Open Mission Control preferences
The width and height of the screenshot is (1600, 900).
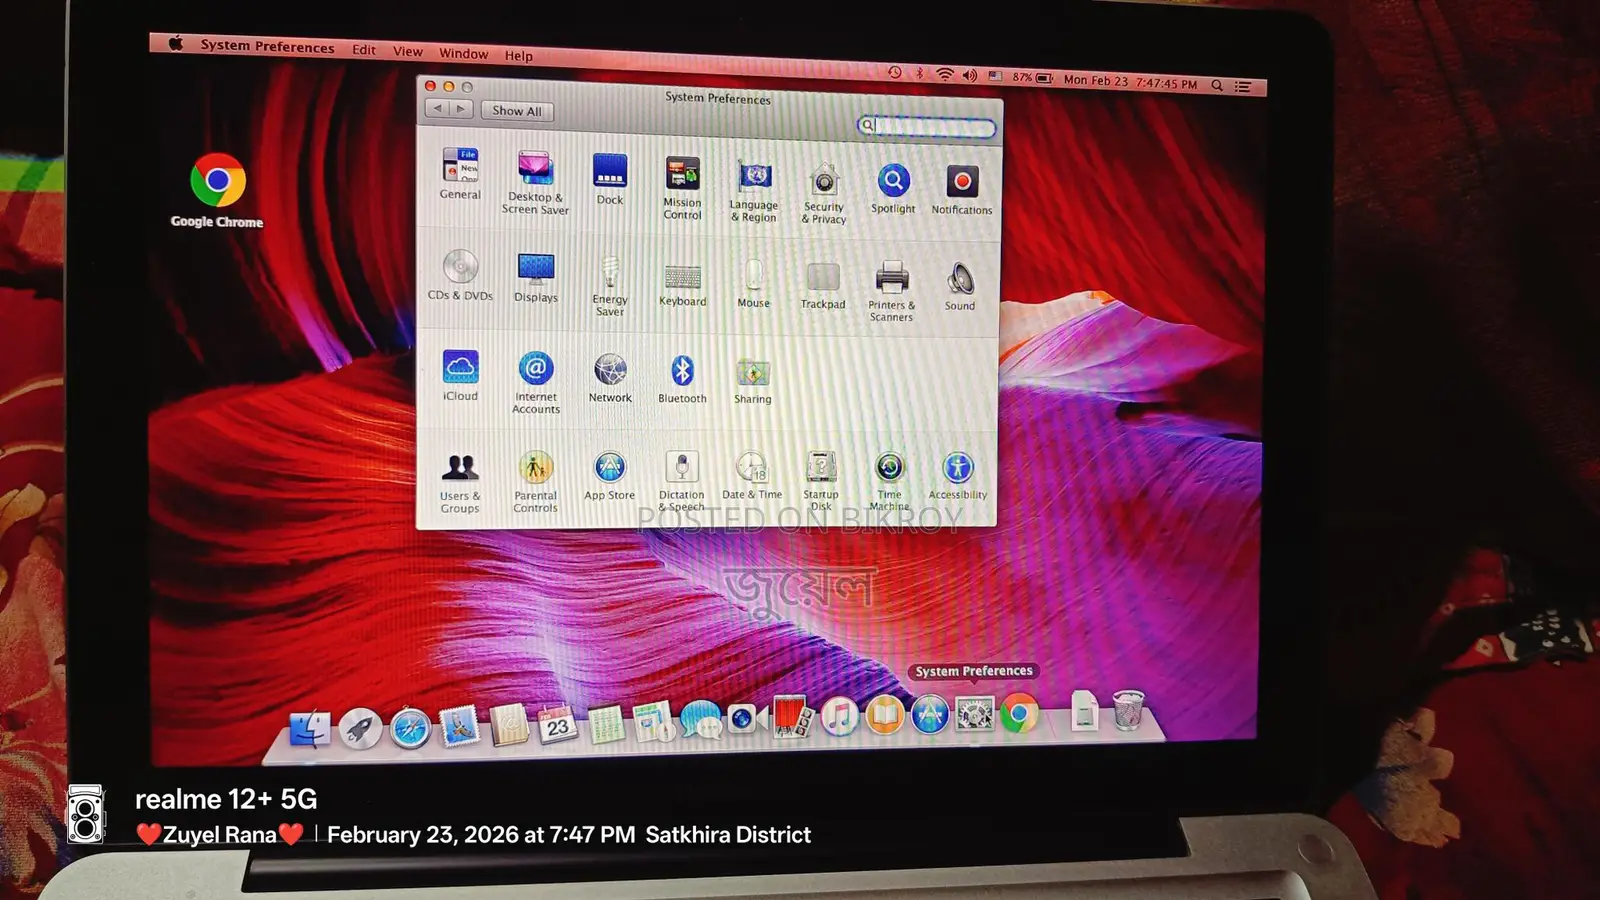tap(683, 188)
